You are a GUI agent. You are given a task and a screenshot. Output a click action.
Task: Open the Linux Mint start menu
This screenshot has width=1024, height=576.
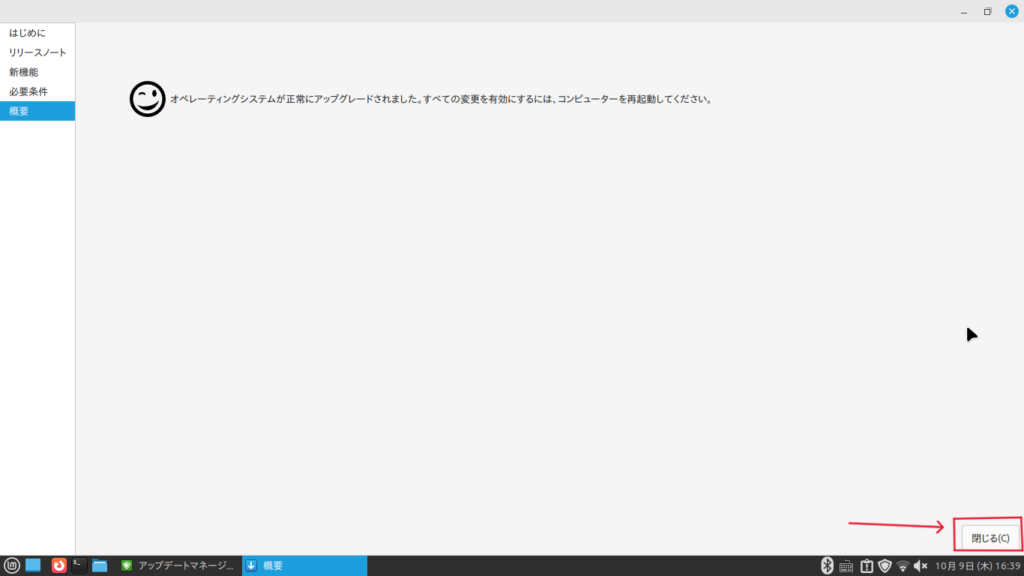pos(12,566)
